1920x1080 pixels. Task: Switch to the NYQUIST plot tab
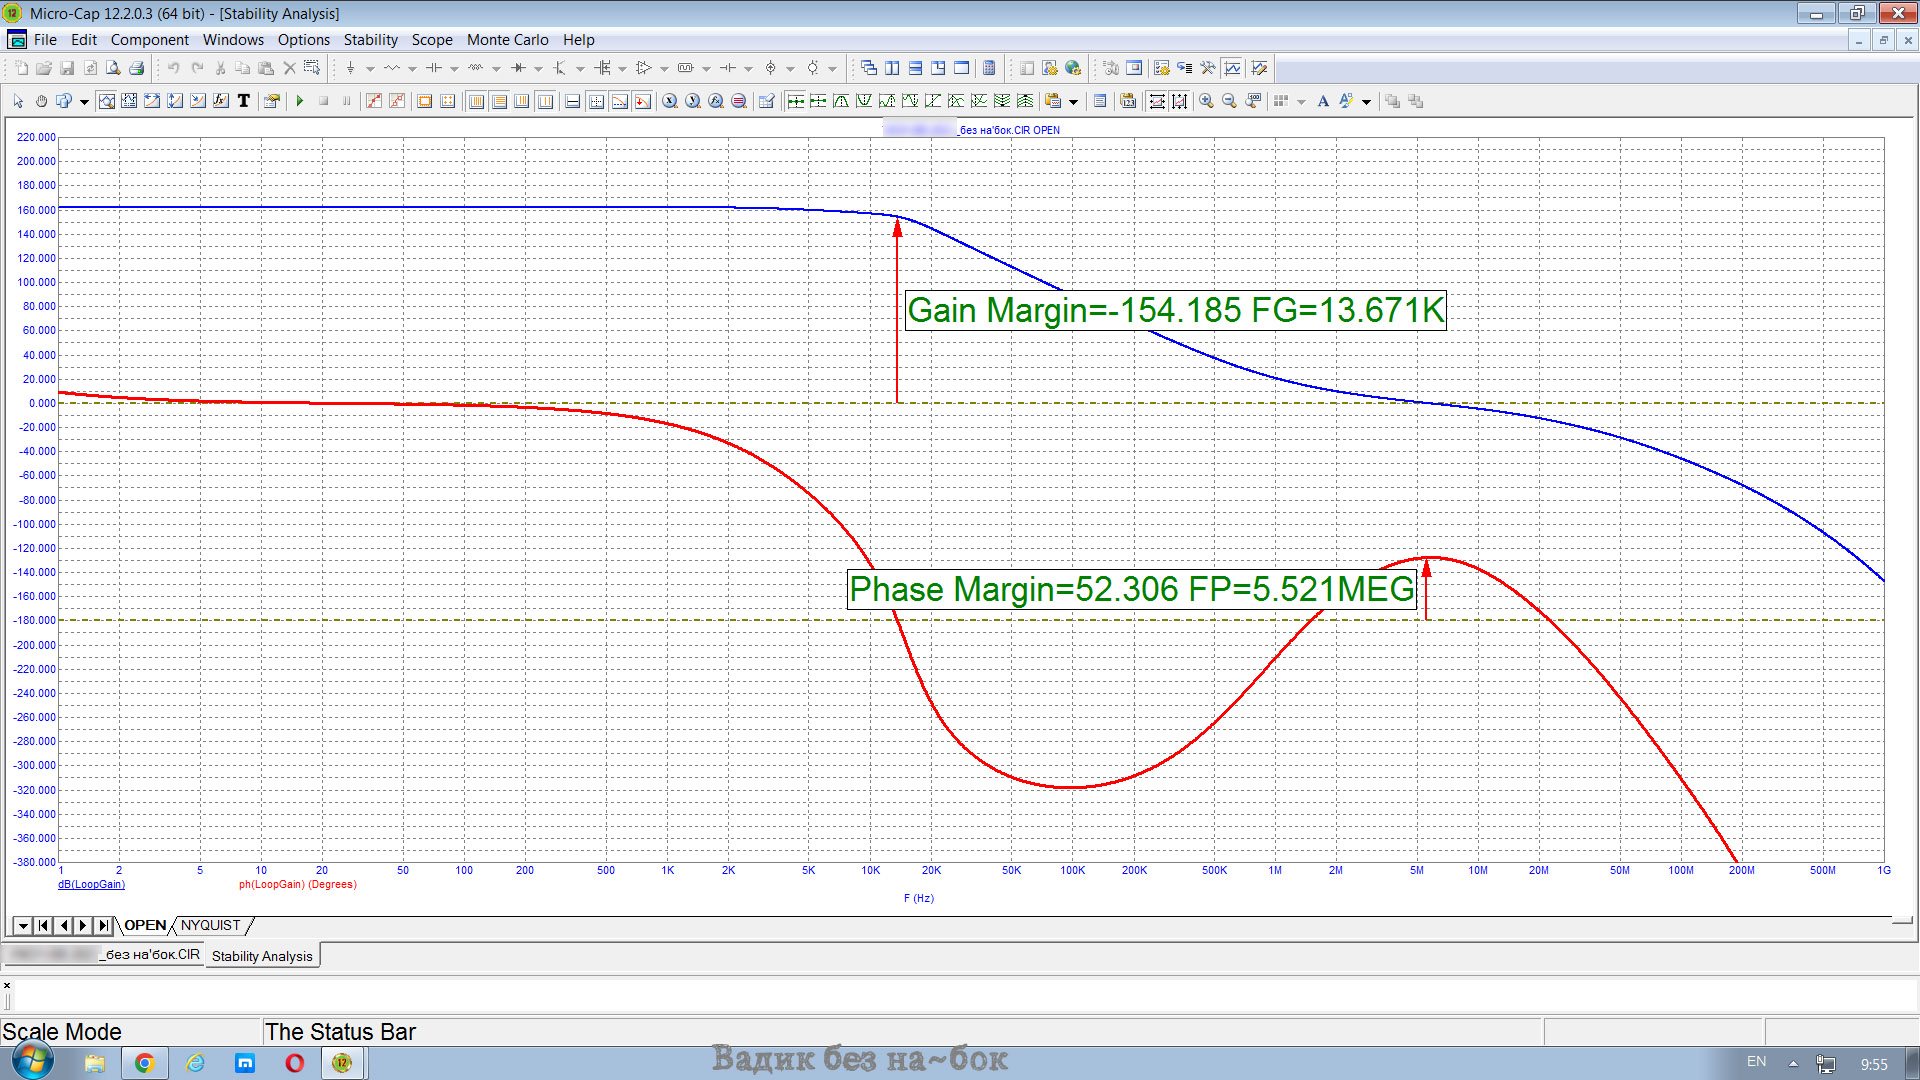pos(210,925)
